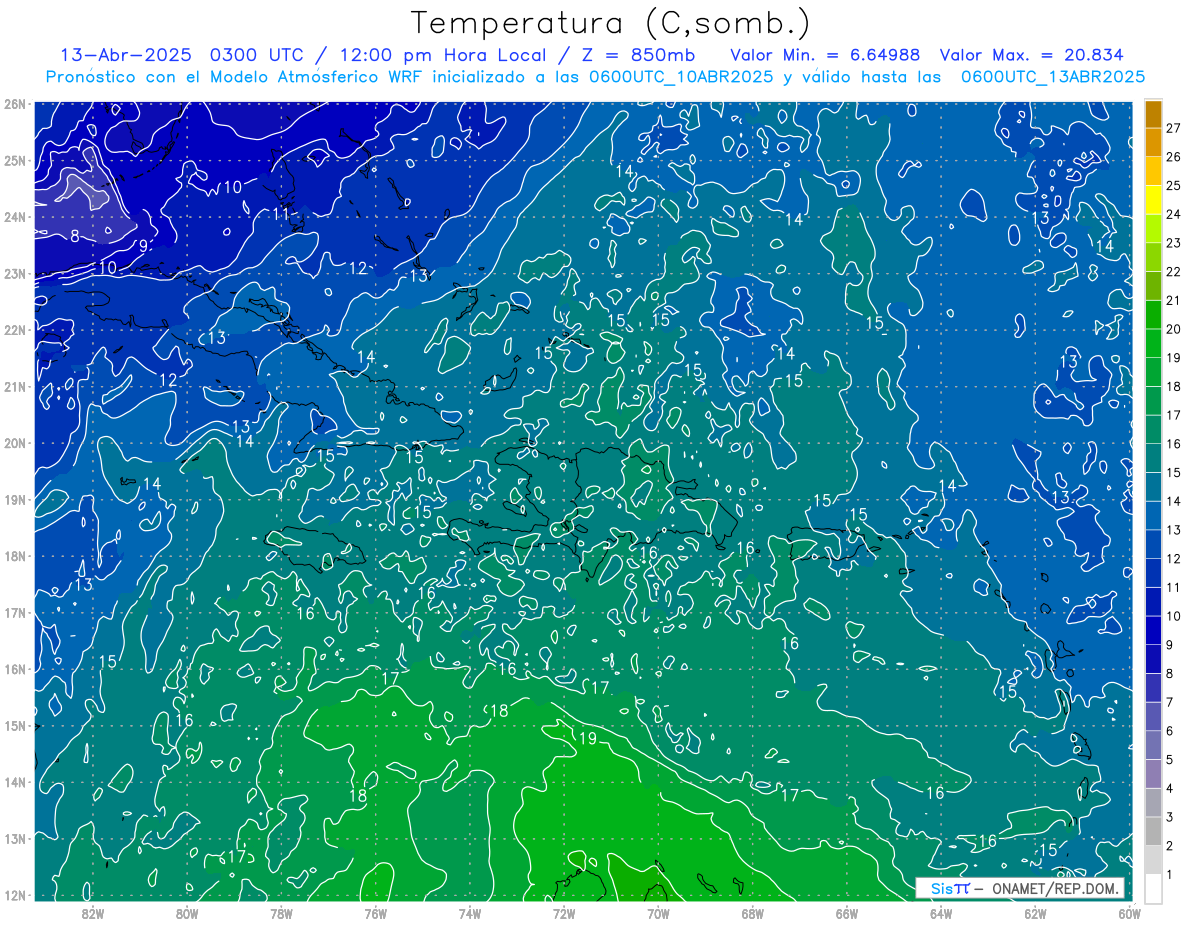Click the "26N" latitude axis label
This screenshot has width=1200, height=927.
click(x=15, y=104)
